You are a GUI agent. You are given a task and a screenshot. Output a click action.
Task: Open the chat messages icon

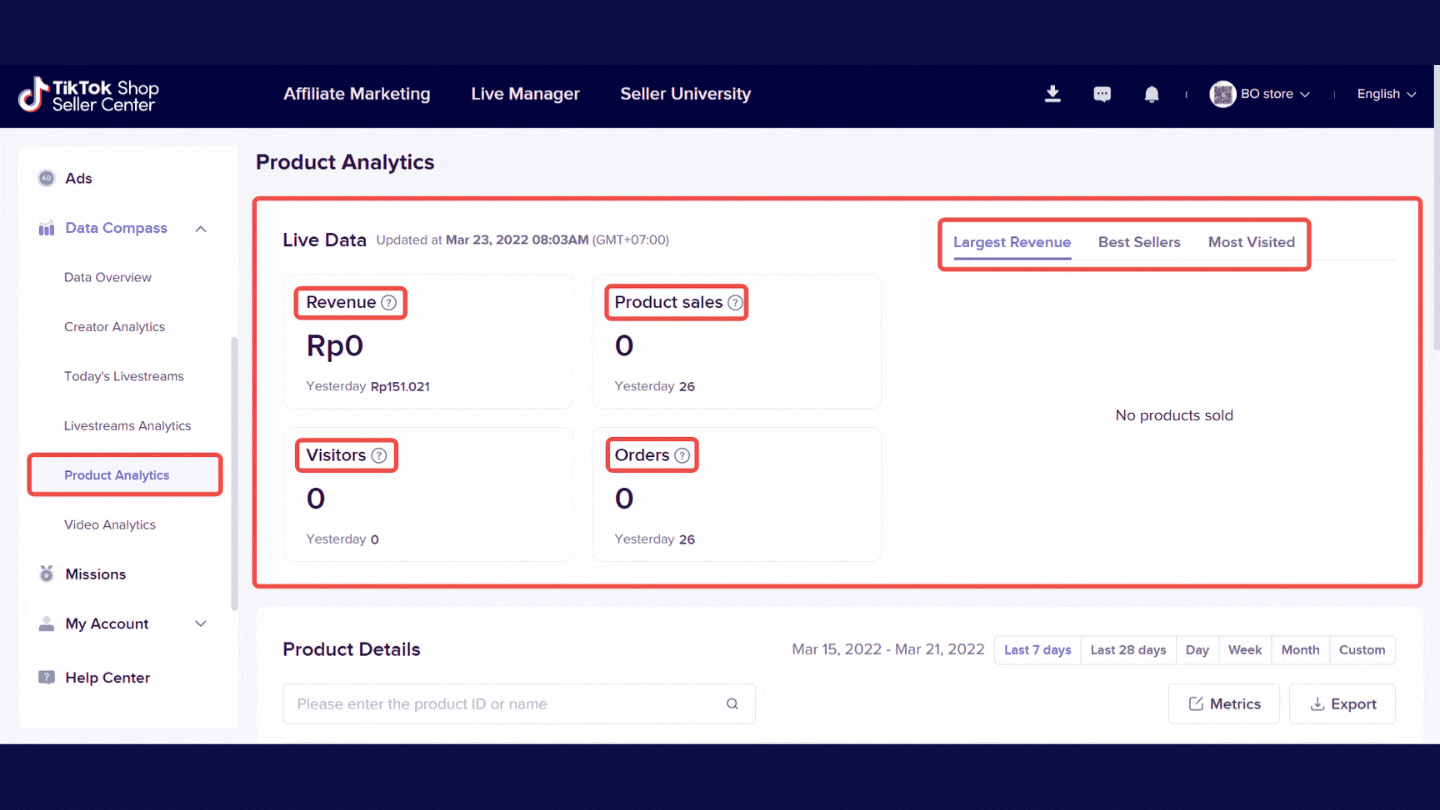click(1102, 94)
